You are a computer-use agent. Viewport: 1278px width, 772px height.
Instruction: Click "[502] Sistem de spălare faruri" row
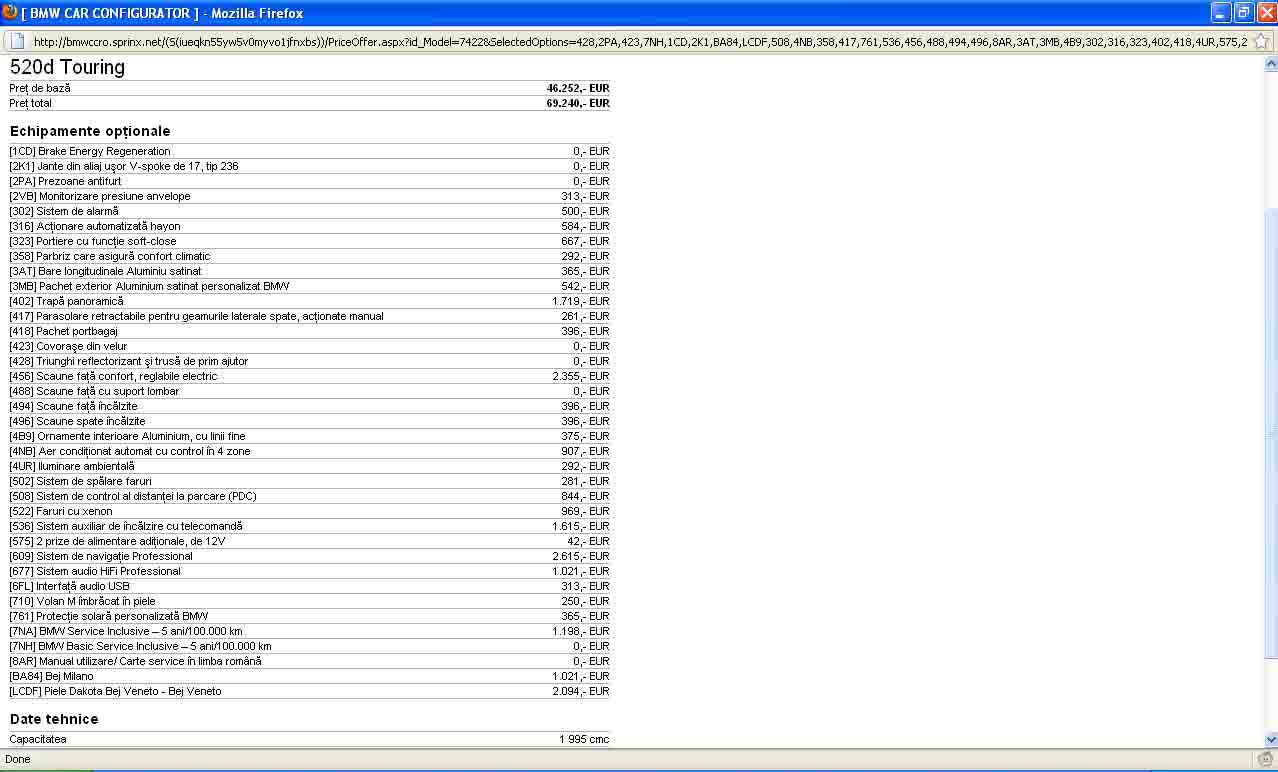click(309, 481)
